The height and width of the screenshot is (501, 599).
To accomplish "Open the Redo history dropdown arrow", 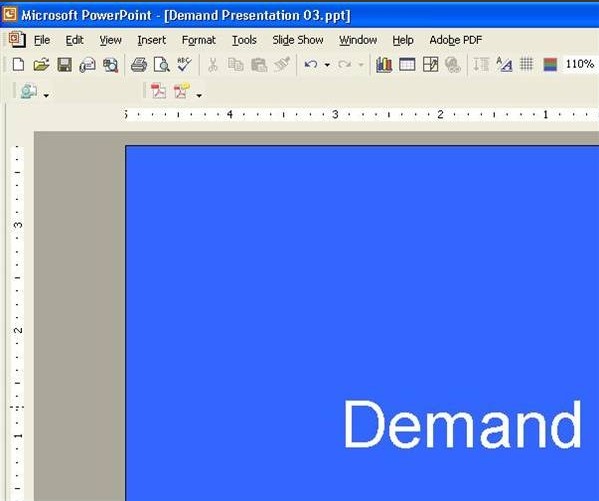I will pos(361,65).
